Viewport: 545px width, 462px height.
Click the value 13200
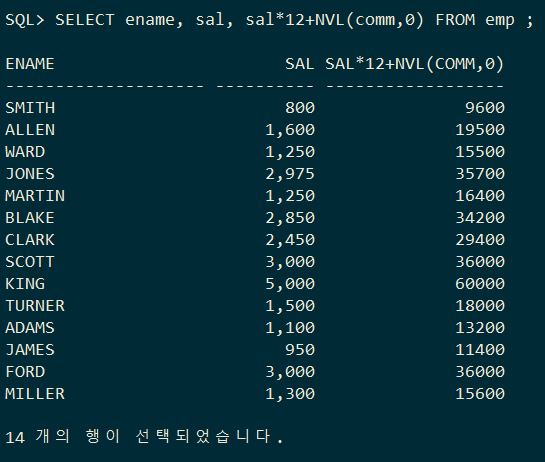pos(480,328)
